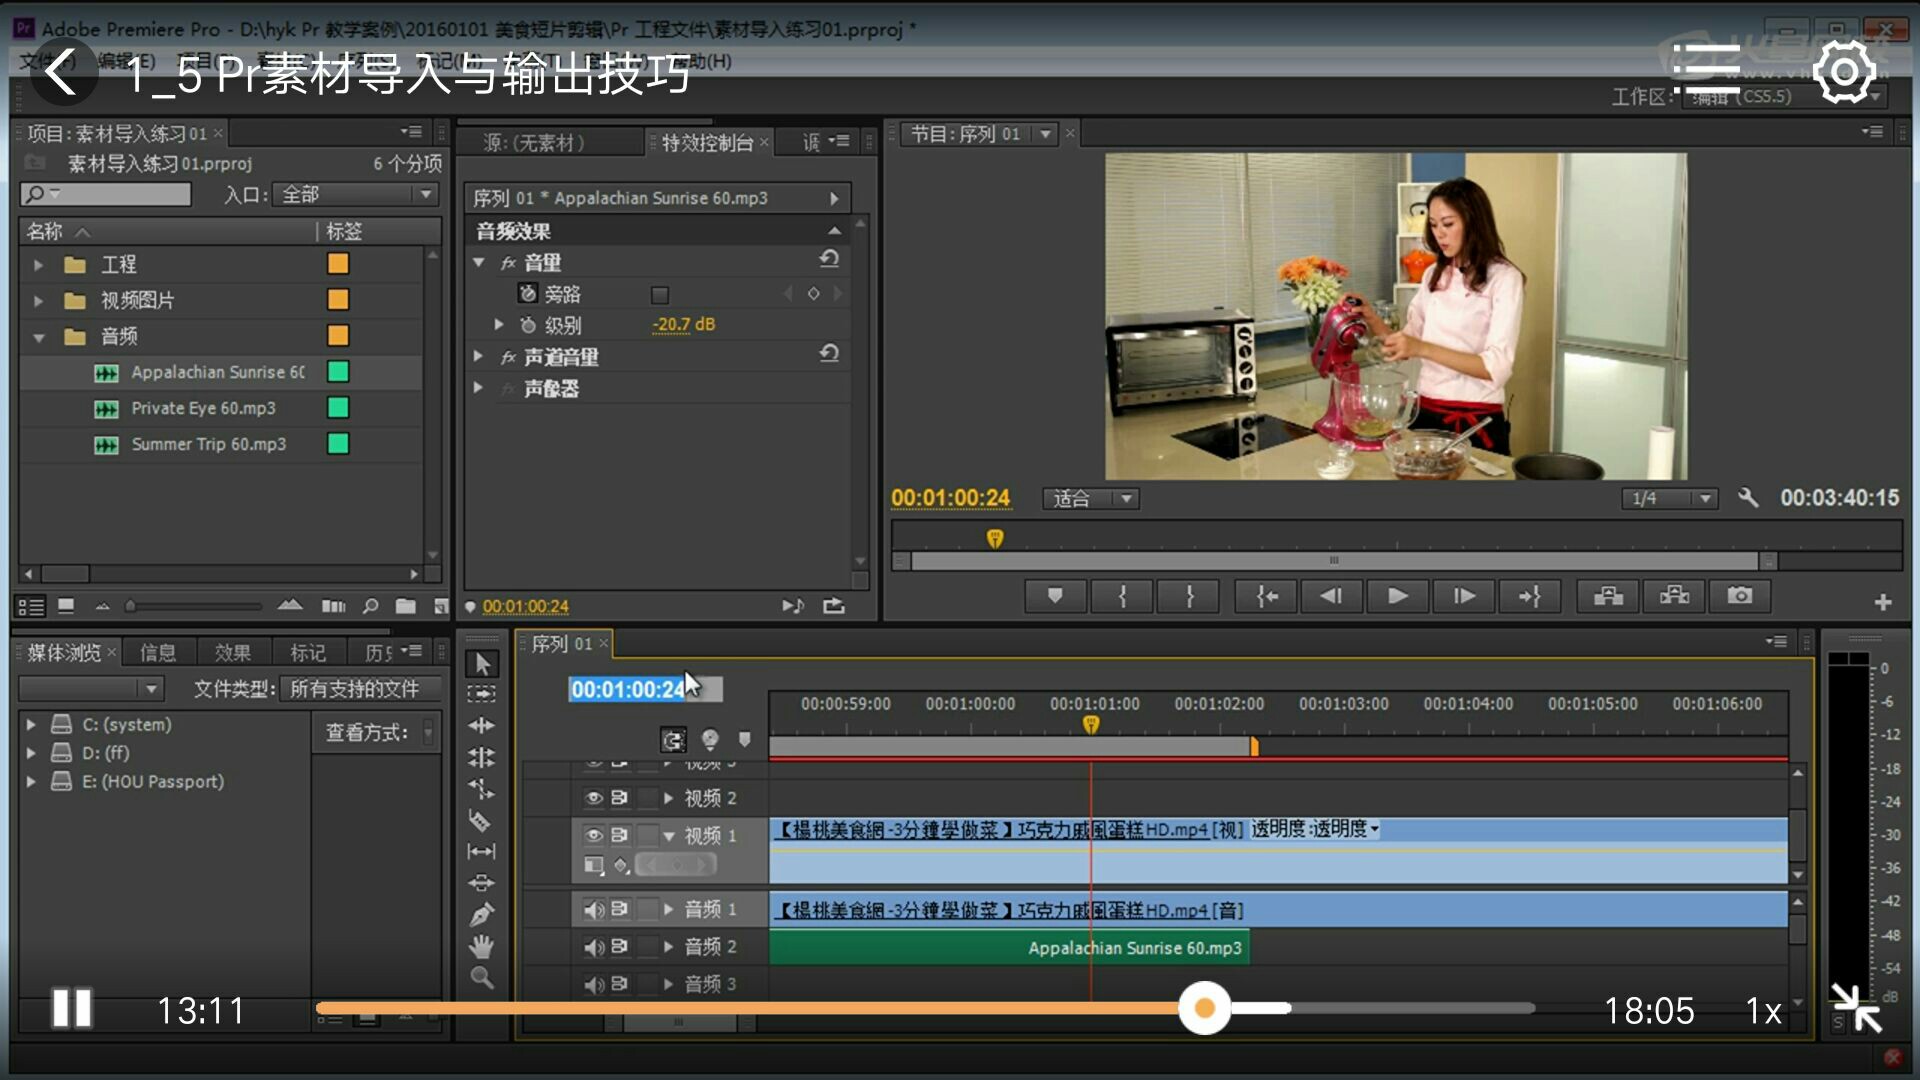
Task: Pause the tutorial video
Action: point(72,1008)
